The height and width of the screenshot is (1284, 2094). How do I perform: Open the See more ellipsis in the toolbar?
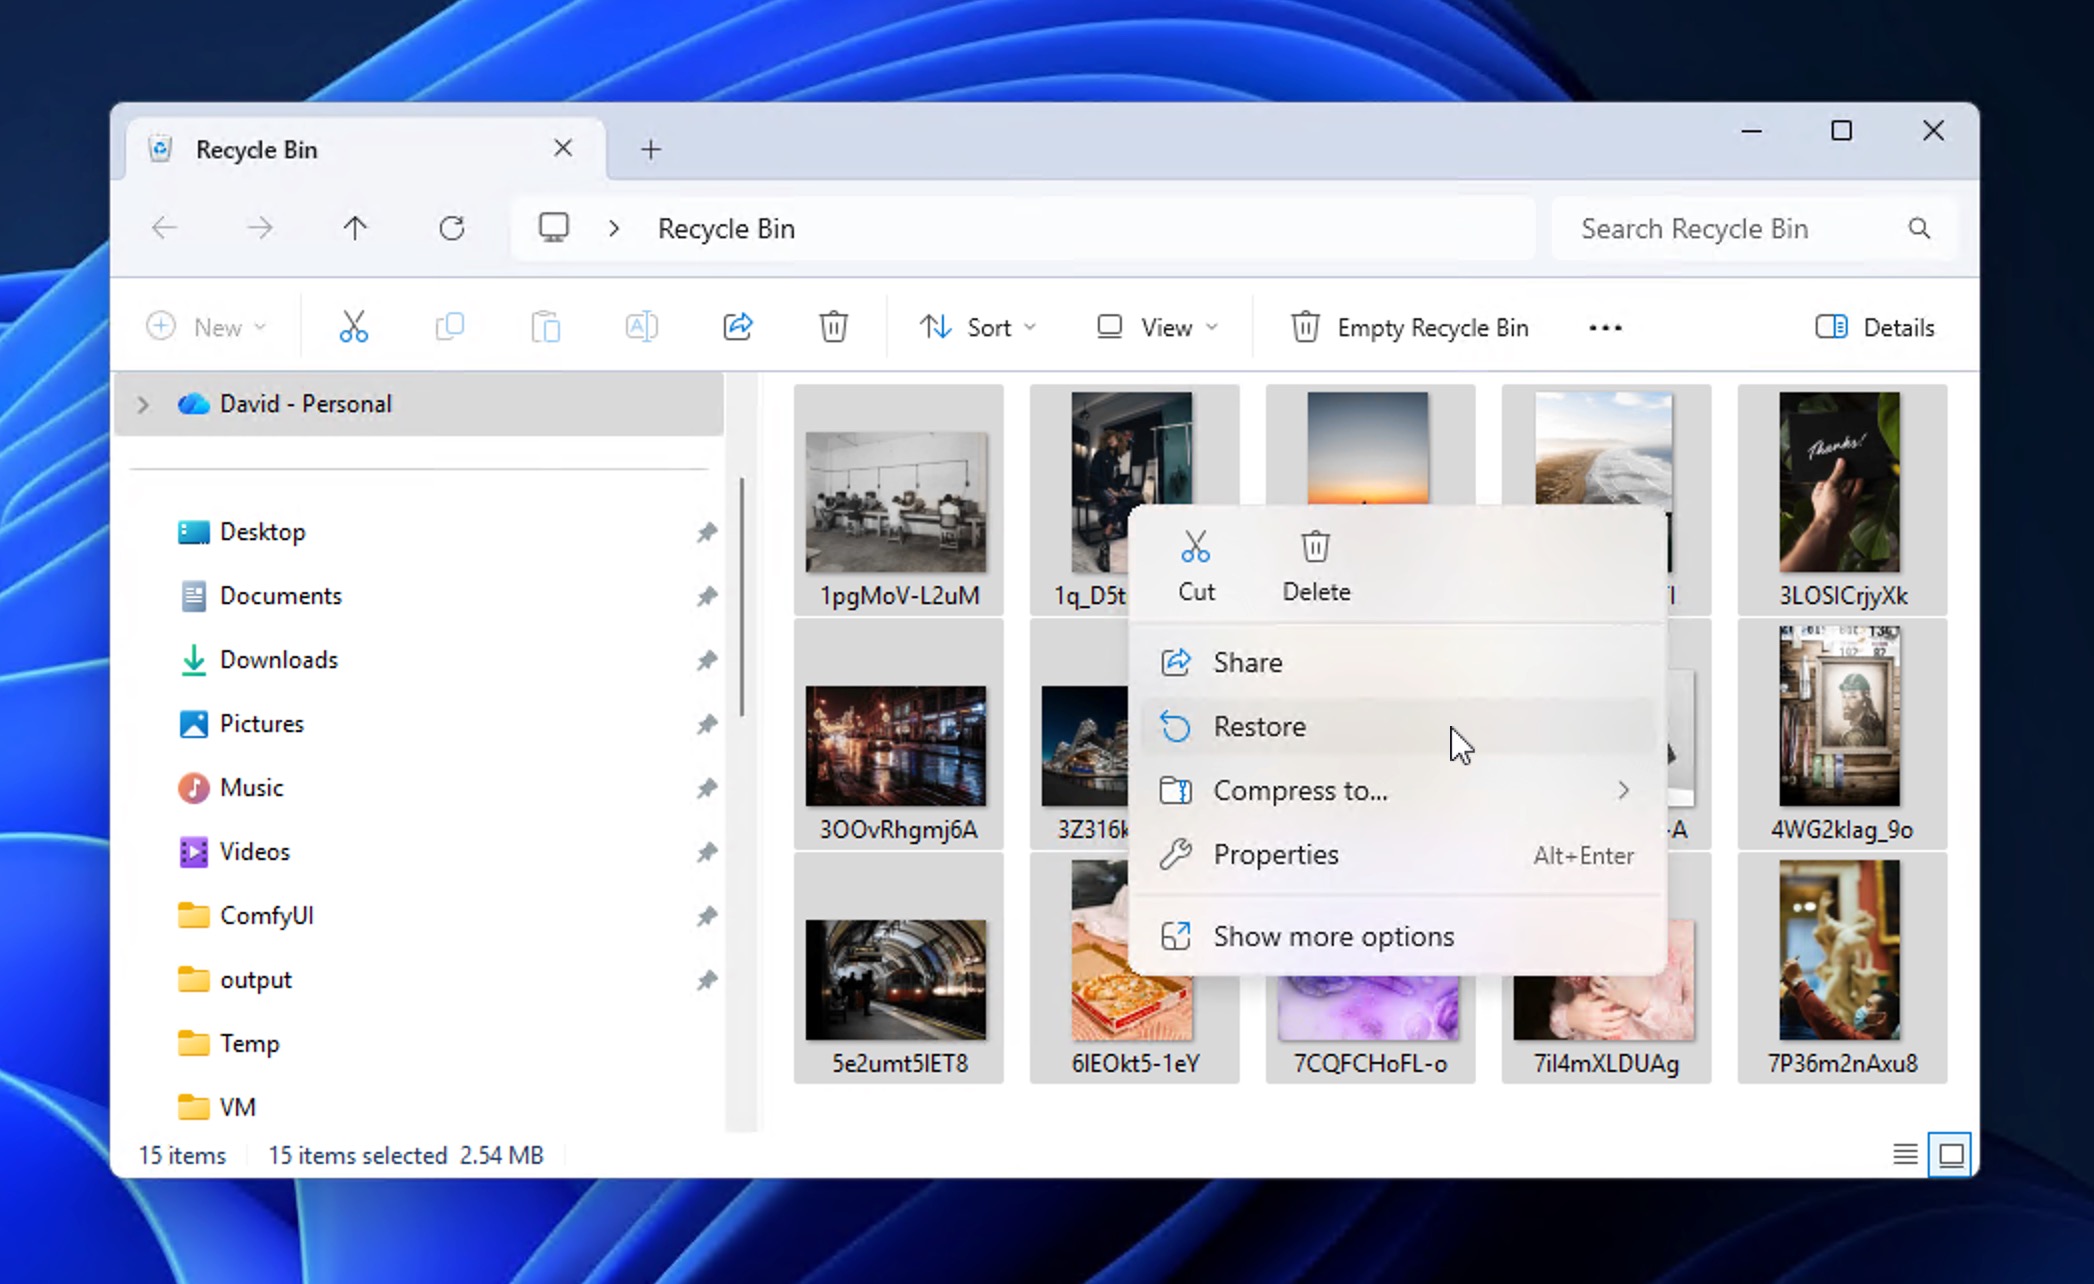pos(1604,327)
